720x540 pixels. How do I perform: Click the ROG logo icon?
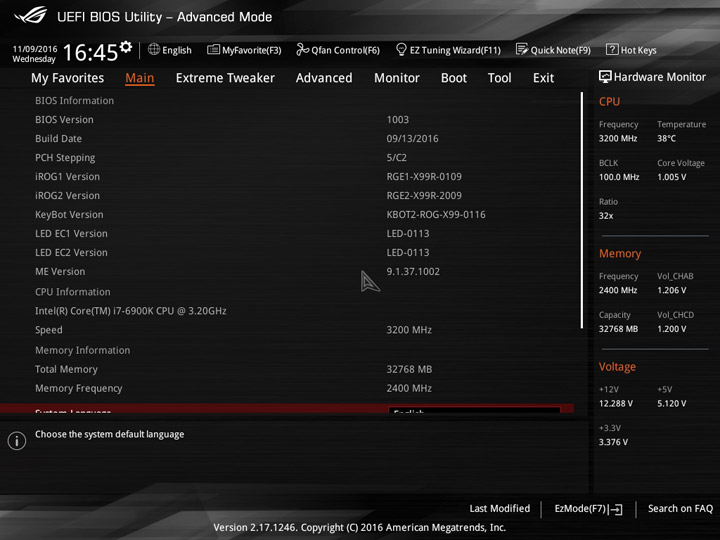tap(30, 16)
